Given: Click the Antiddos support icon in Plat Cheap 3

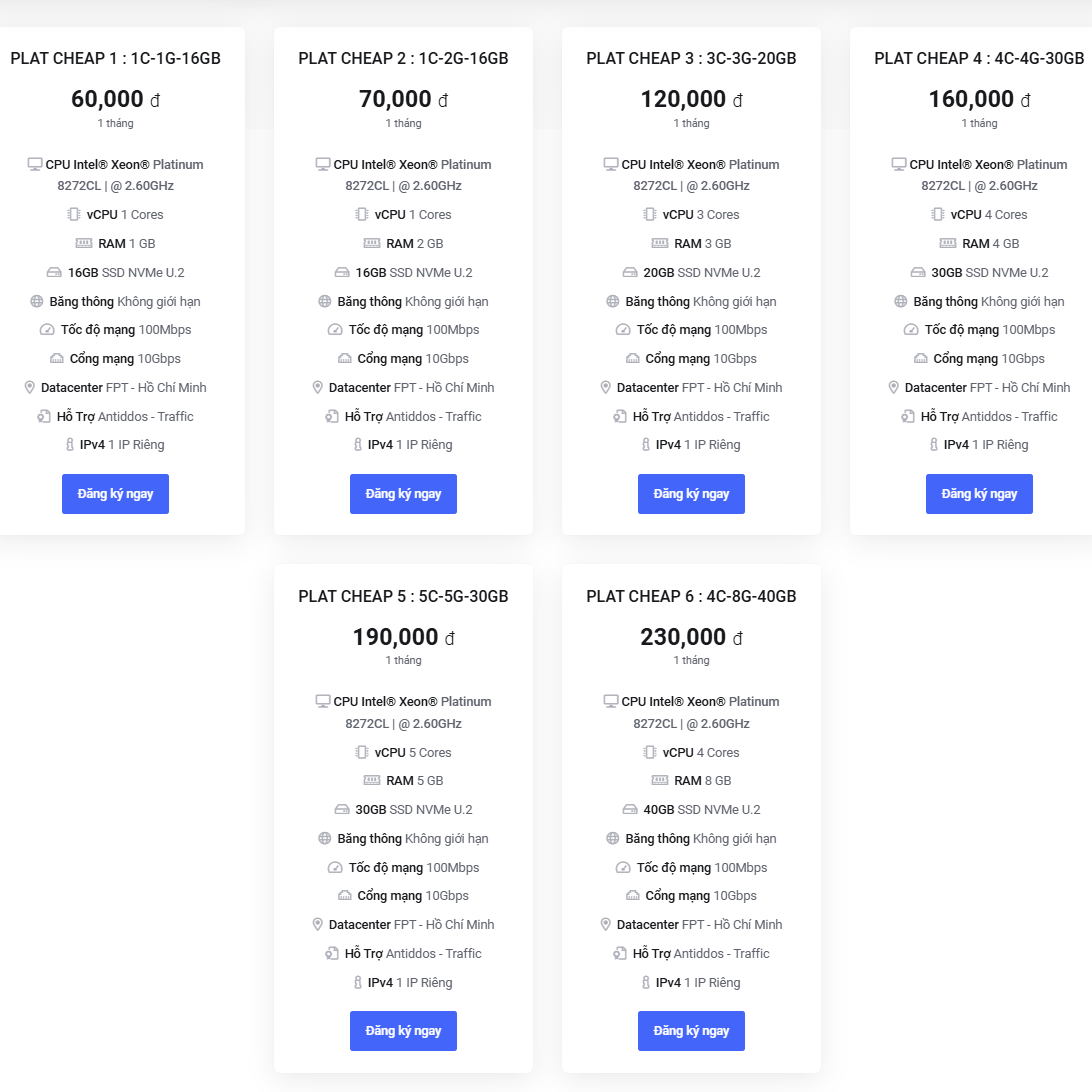Looking at the screenshot, I should point(620,416).
